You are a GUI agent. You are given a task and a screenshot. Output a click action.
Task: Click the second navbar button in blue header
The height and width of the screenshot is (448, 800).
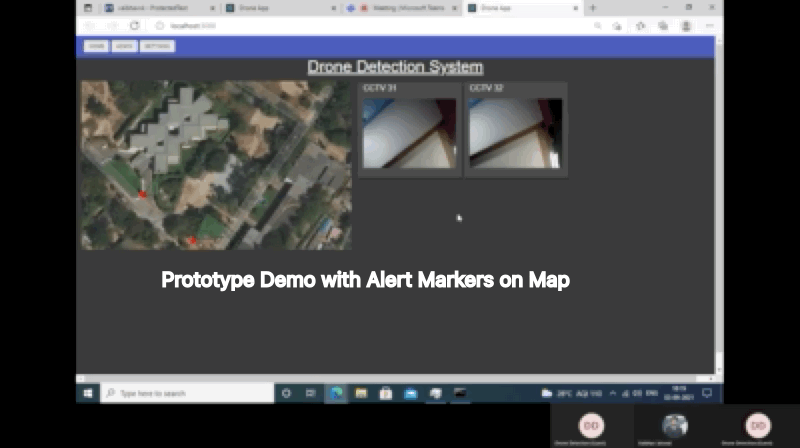click(124, 46)
